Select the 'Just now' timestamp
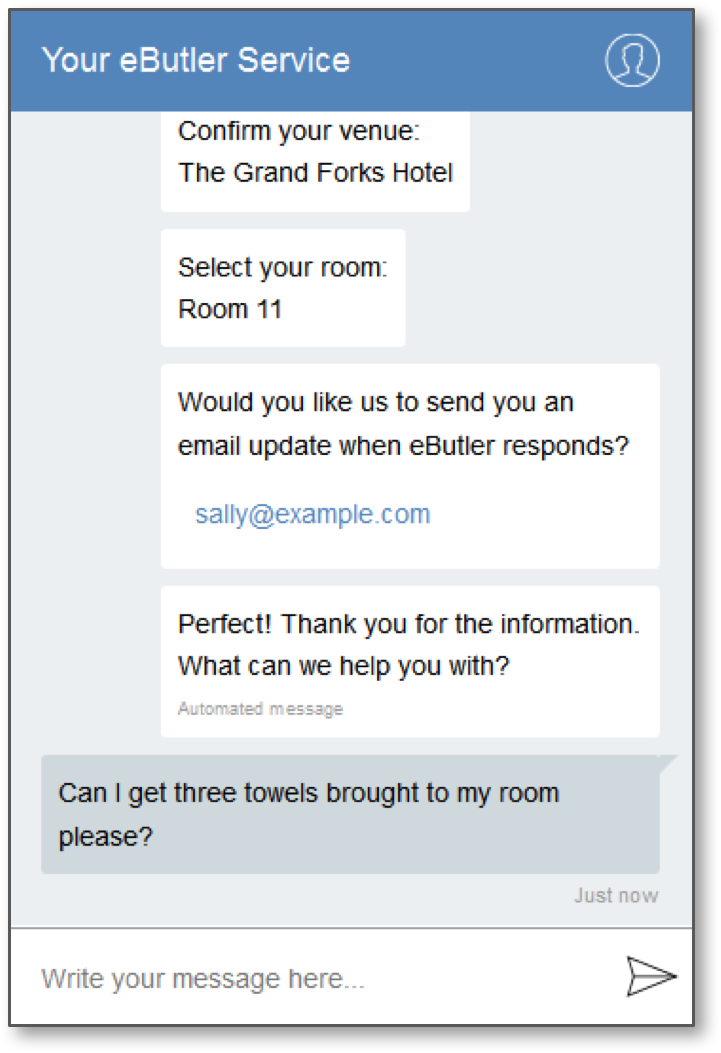The height and width of the screenshot is (1053, 721). pyautogui.click(x=616, y=895)
